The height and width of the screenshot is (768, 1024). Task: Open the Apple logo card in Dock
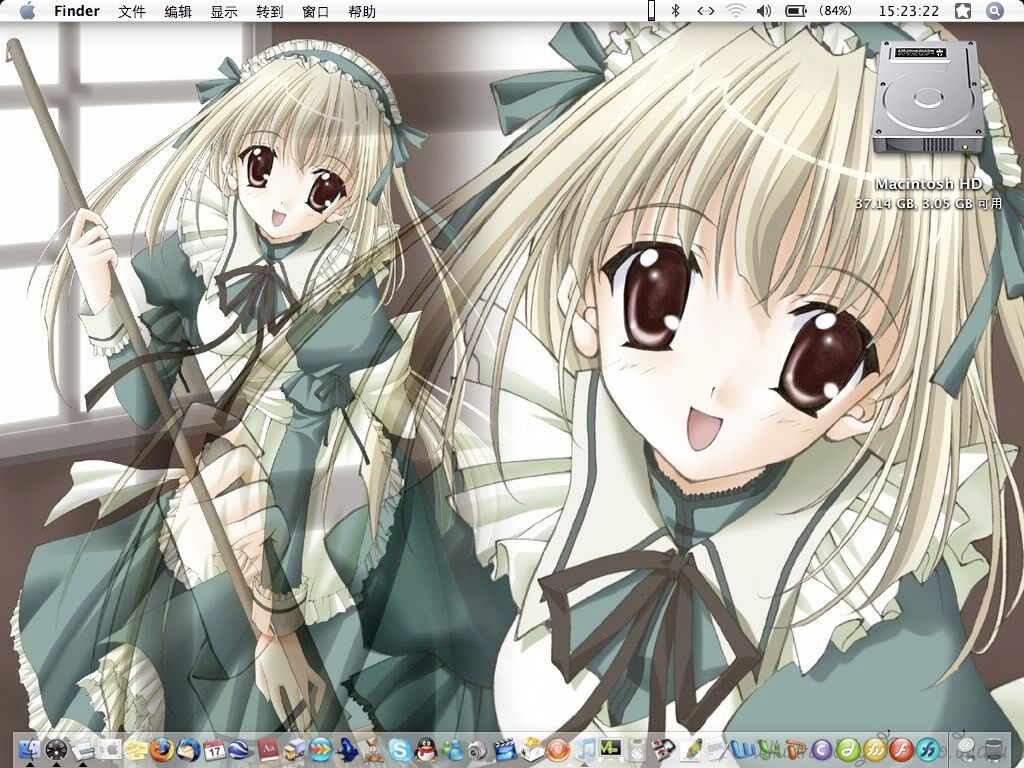[110, 750]
